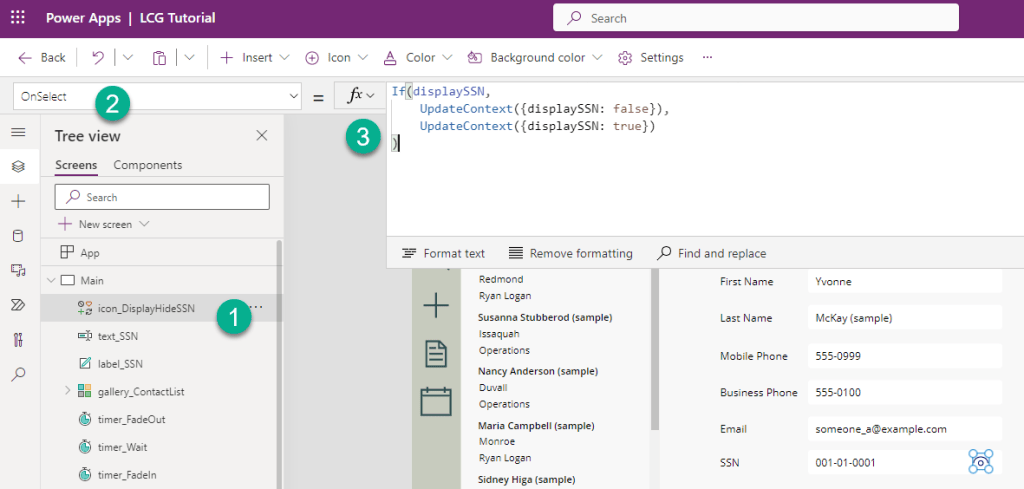Click the Email field
This screenshot has width=1024, height=489.
(904, 430)
